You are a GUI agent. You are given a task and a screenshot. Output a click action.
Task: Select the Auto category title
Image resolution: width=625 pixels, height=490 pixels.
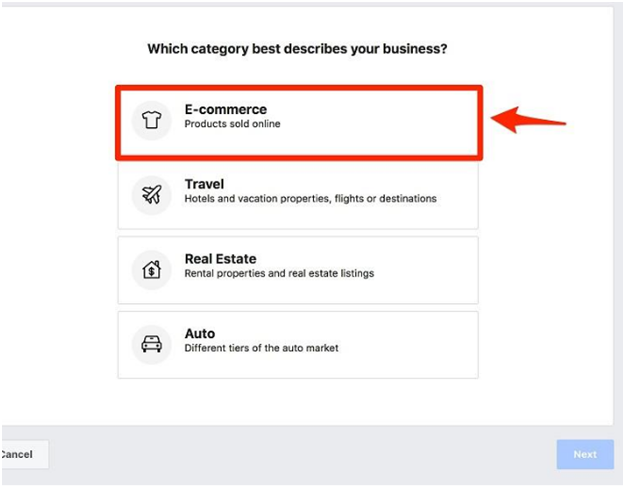tap(199, 334)
